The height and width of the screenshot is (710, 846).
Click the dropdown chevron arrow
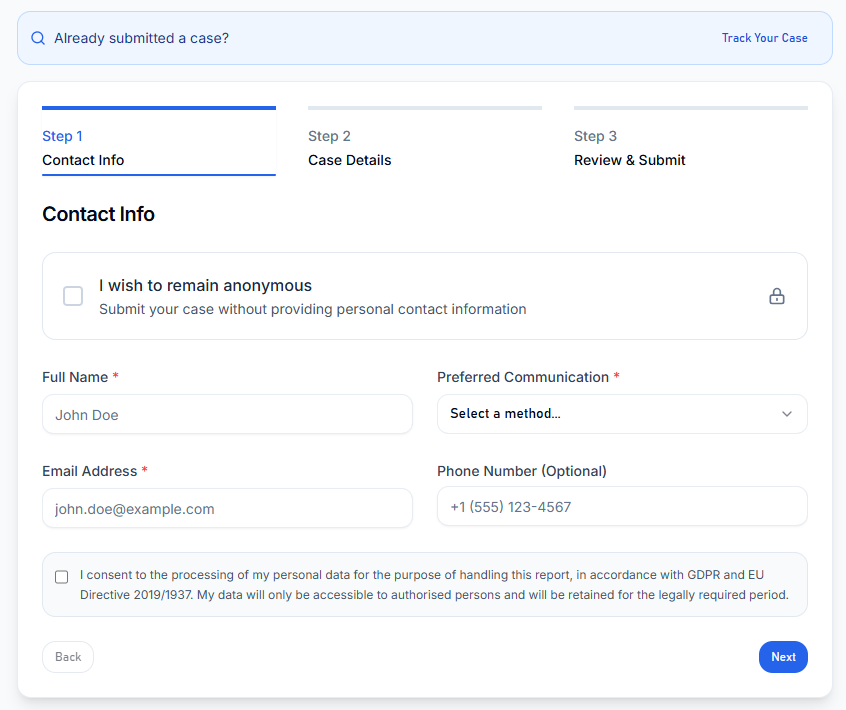(786, 414)
